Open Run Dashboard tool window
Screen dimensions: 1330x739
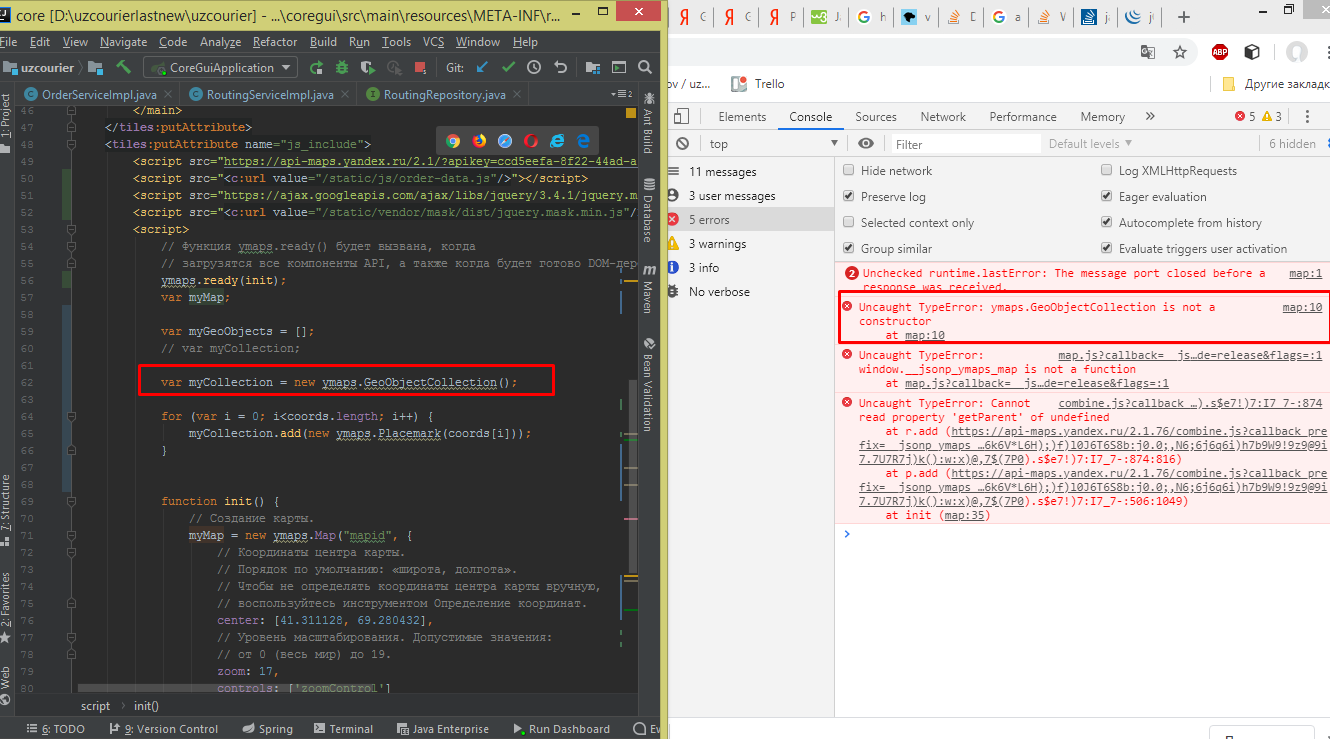click(560, 729)
